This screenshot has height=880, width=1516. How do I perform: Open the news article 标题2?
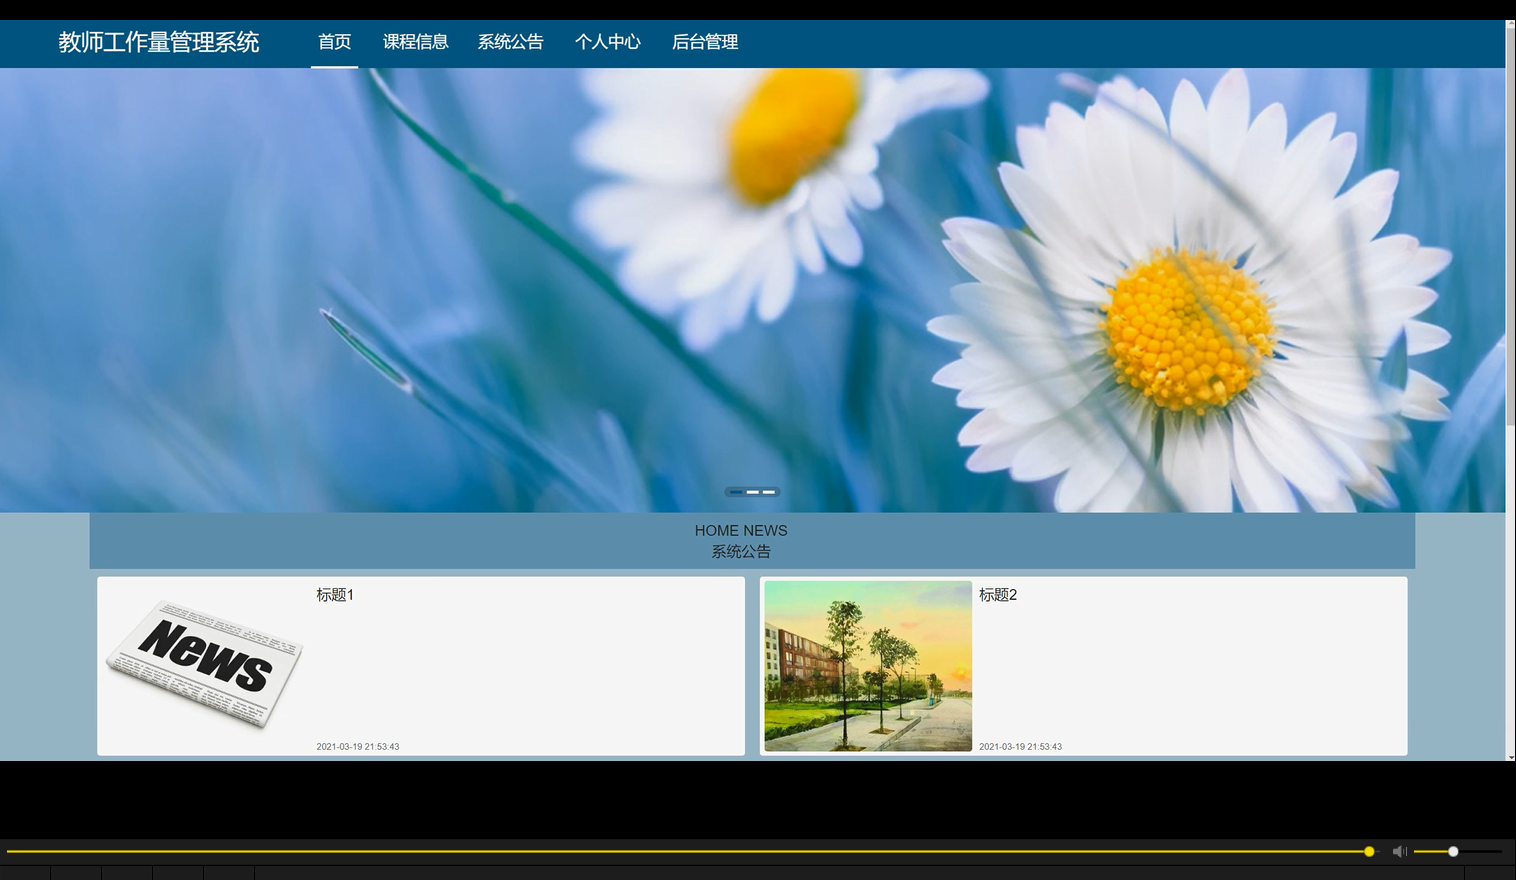(x=997, y=594)
